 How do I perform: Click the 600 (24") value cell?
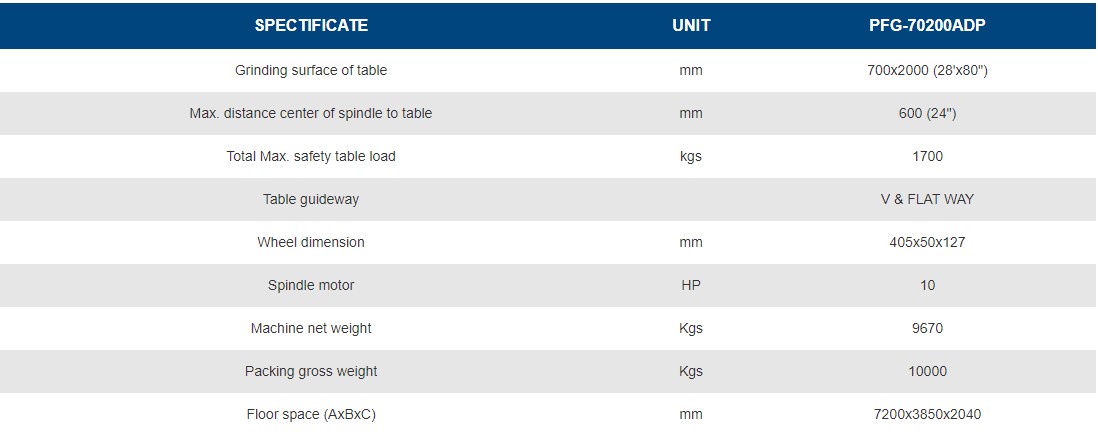[927, 113]
